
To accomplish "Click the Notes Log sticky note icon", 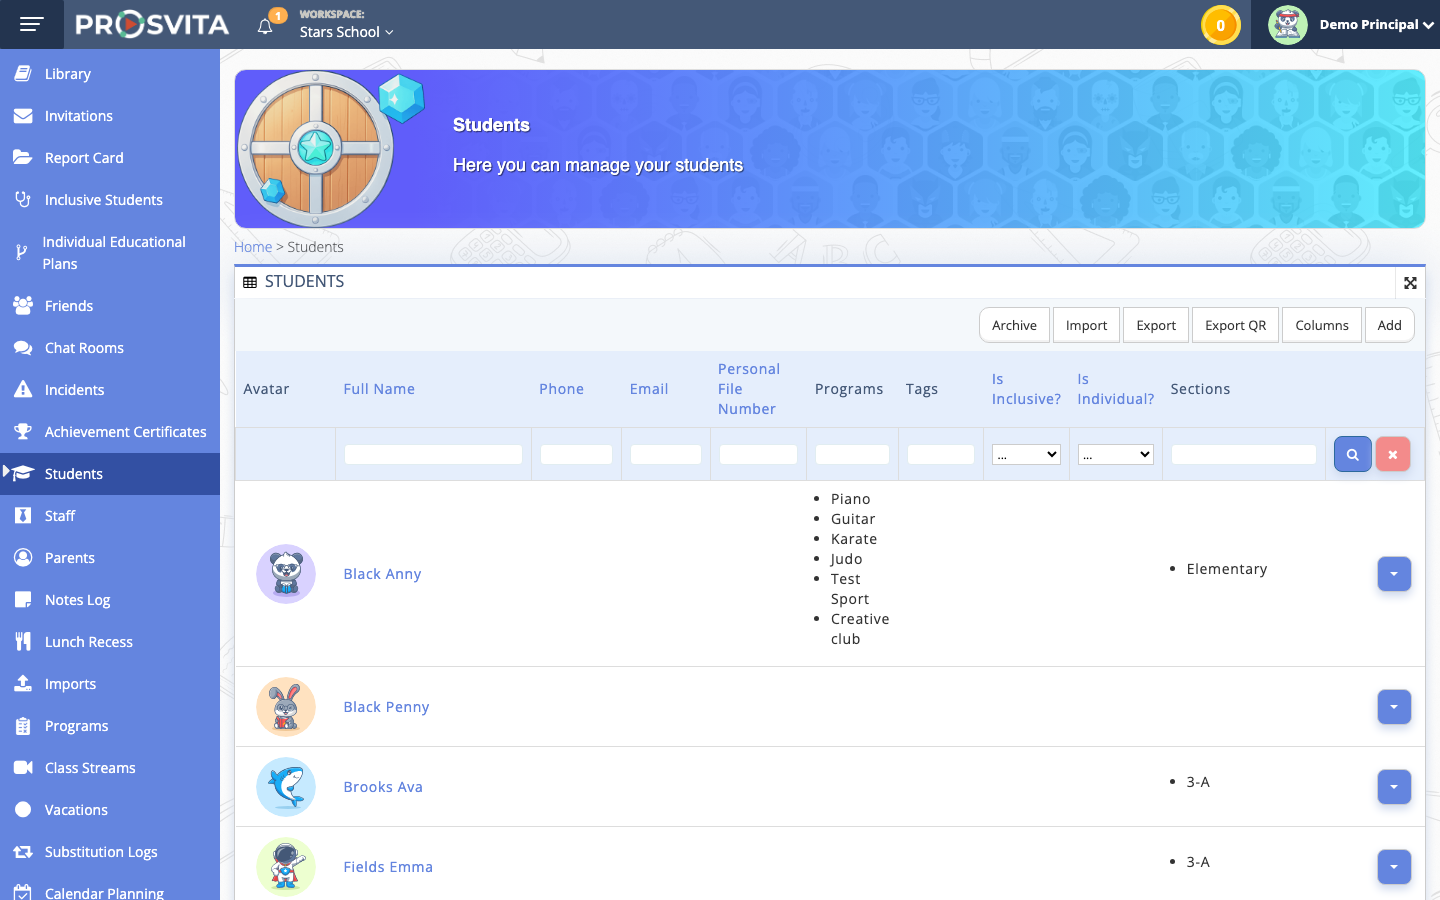I will [23, 600].
